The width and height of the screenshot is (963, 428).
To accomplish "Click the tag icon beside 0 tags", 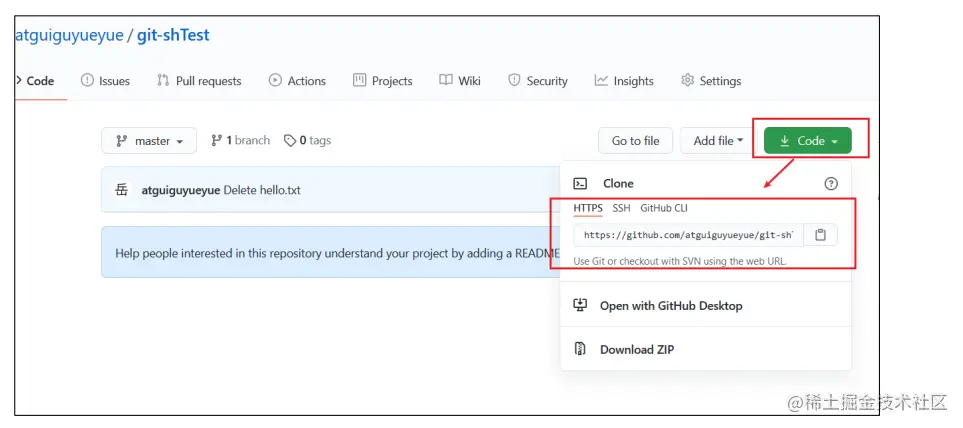I will (290, 141).
